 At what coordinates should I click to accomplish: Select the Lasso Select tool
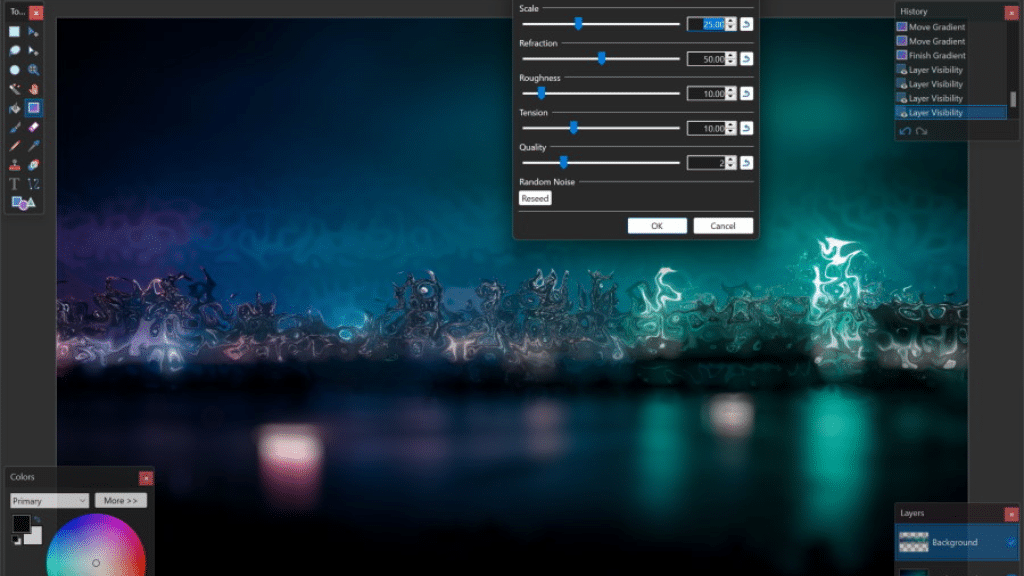(x=14, y=50)
